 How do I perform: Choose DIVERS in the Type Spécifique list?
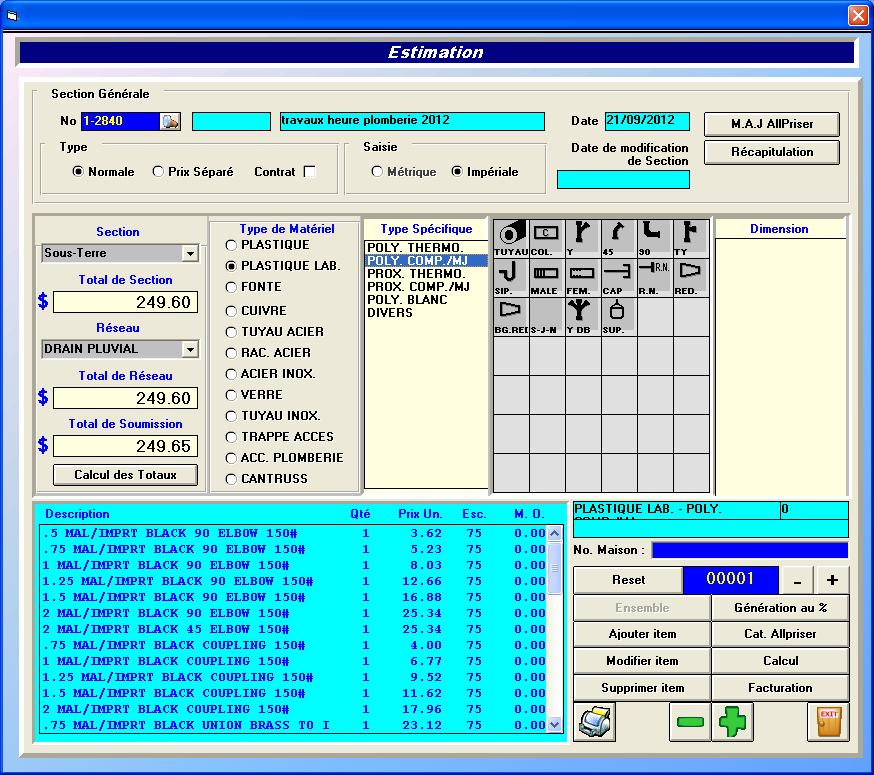click(390, 313)
